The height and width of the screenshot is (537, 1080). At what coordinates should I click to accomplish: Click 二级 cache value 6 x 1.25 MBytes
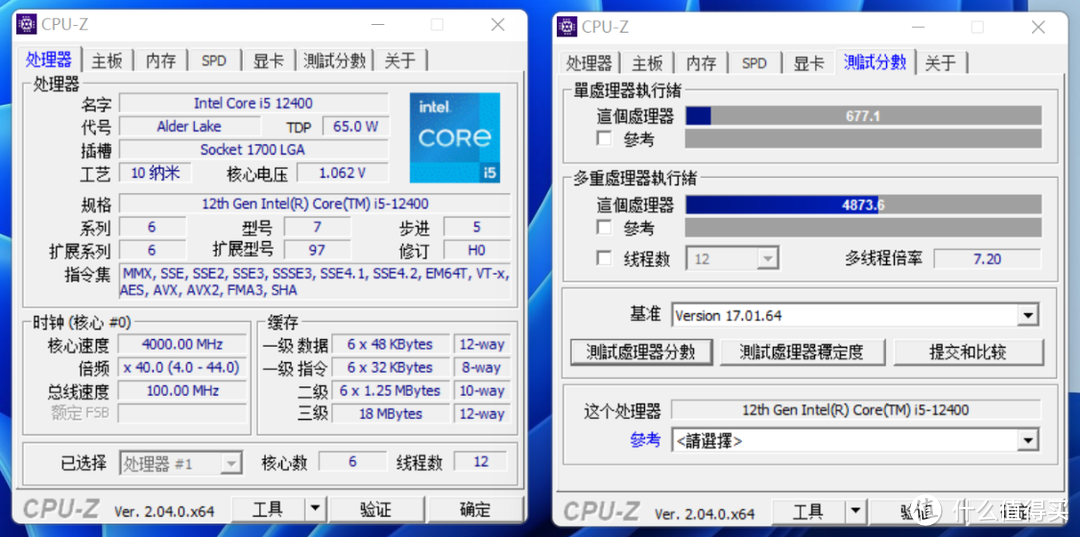(390, 391)
